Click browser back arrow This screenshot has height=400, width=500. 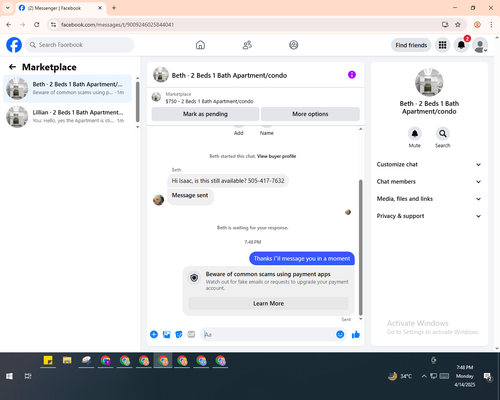point(9,25)
